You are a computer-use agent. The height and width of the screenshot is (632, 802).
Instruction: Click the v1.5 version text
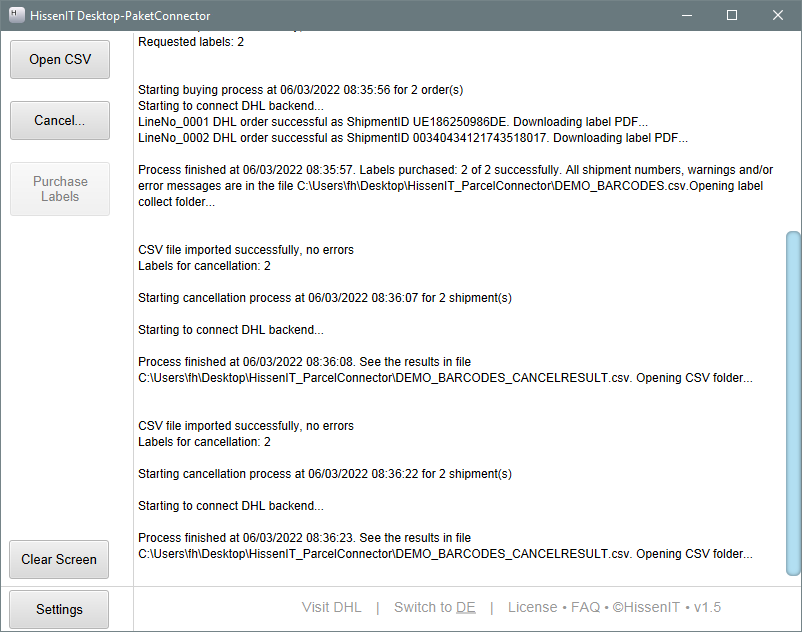[x=707, y=607]
